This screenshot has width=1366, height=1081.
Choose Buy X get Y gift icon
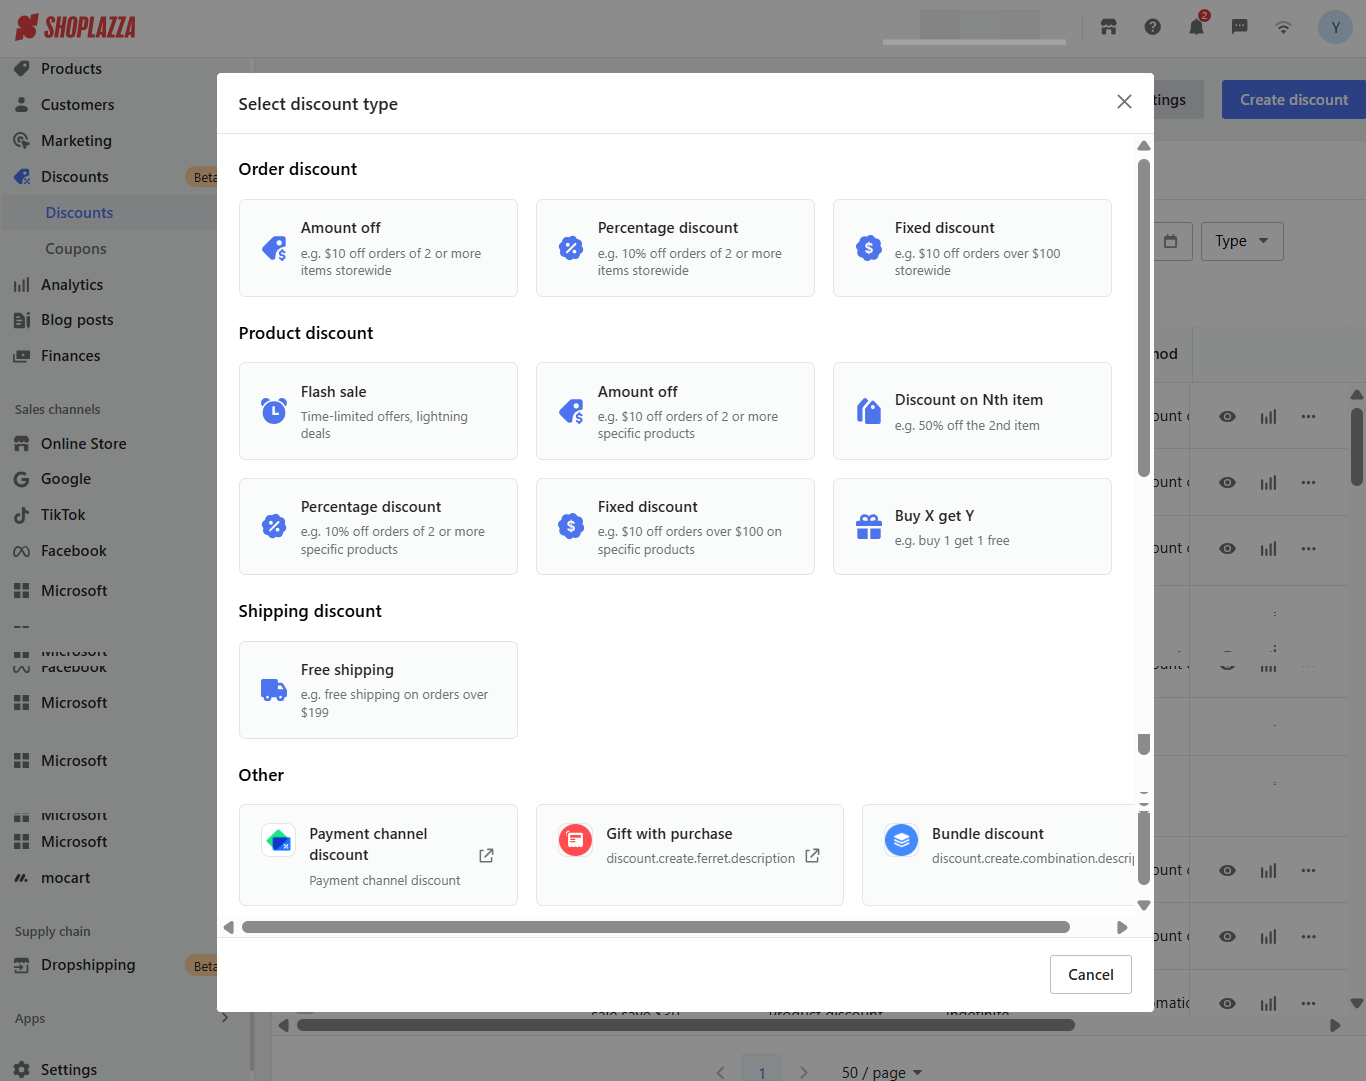(868, 526)
